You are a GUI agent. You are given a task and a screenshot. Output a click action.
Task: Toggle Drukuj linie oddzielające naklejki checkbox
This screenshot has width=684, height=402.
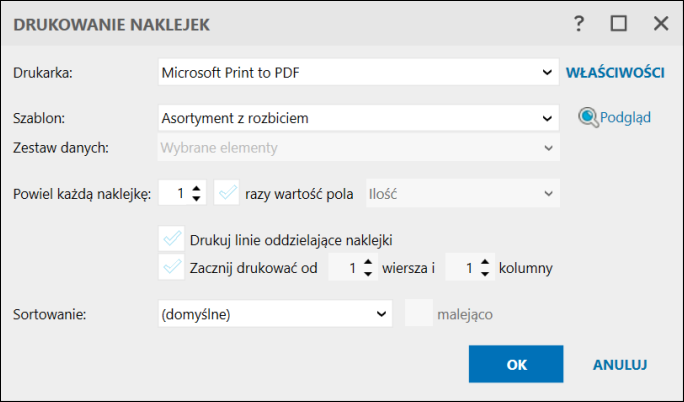coord(171,239)
